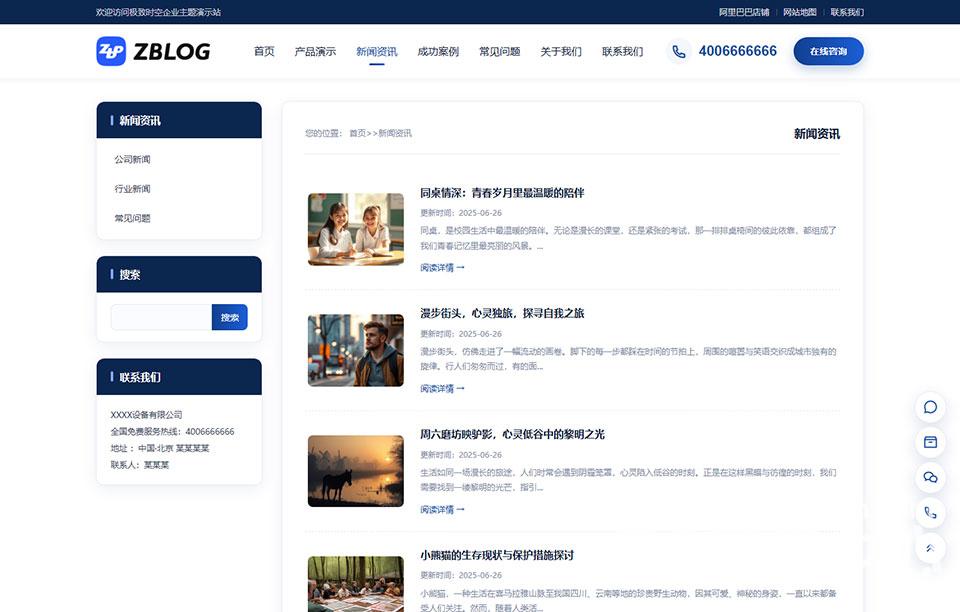
Task: Click 联系我们 in the top bar
Action: (847, 12)
